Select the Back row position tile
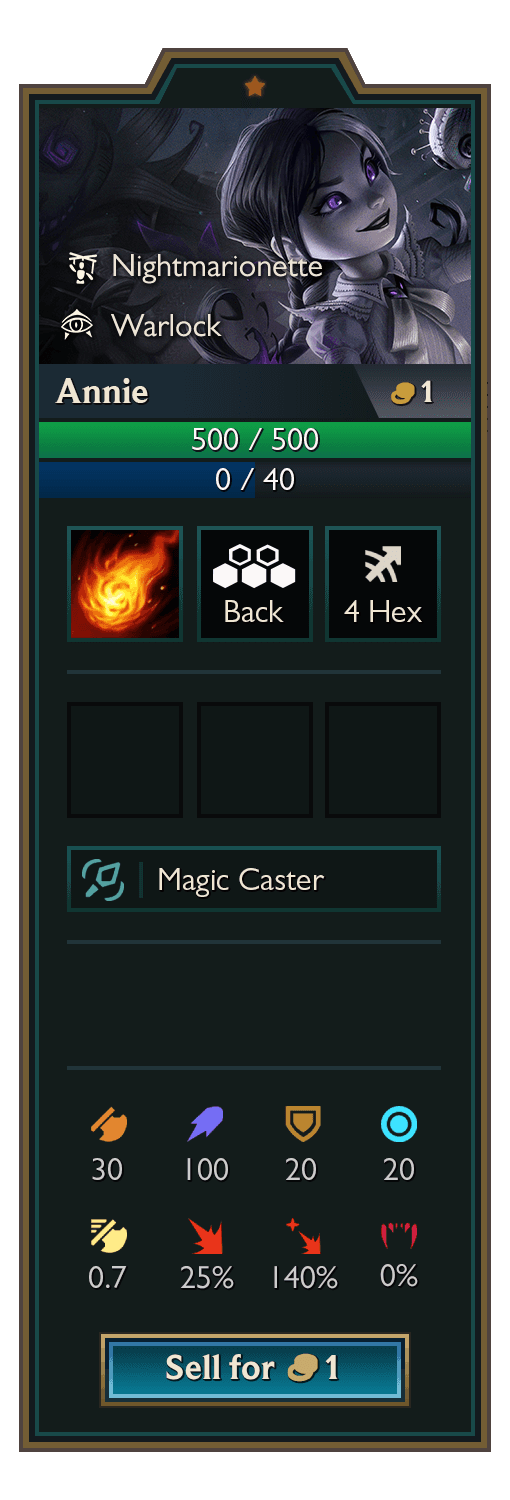This screenshot has height=1500, width=510. point(255,584)
